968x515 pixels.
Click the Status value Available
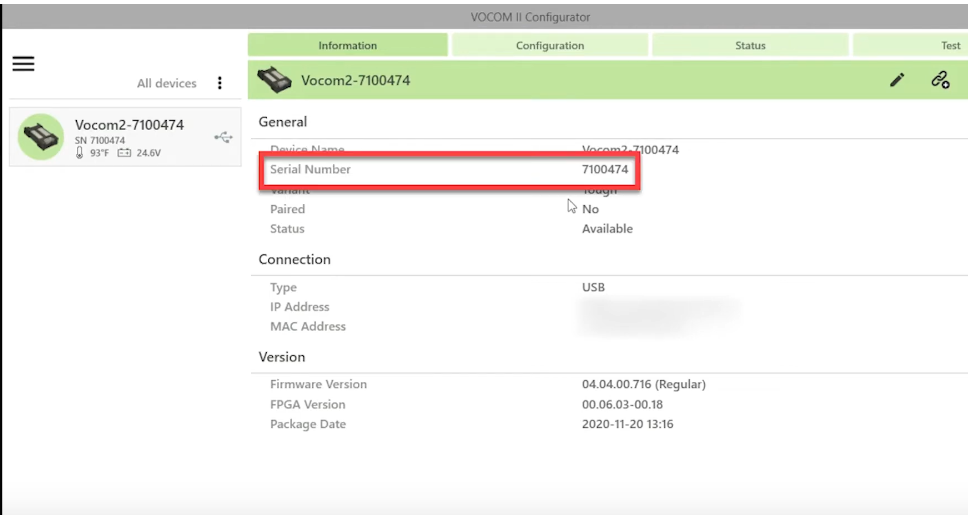coord(607,228)
